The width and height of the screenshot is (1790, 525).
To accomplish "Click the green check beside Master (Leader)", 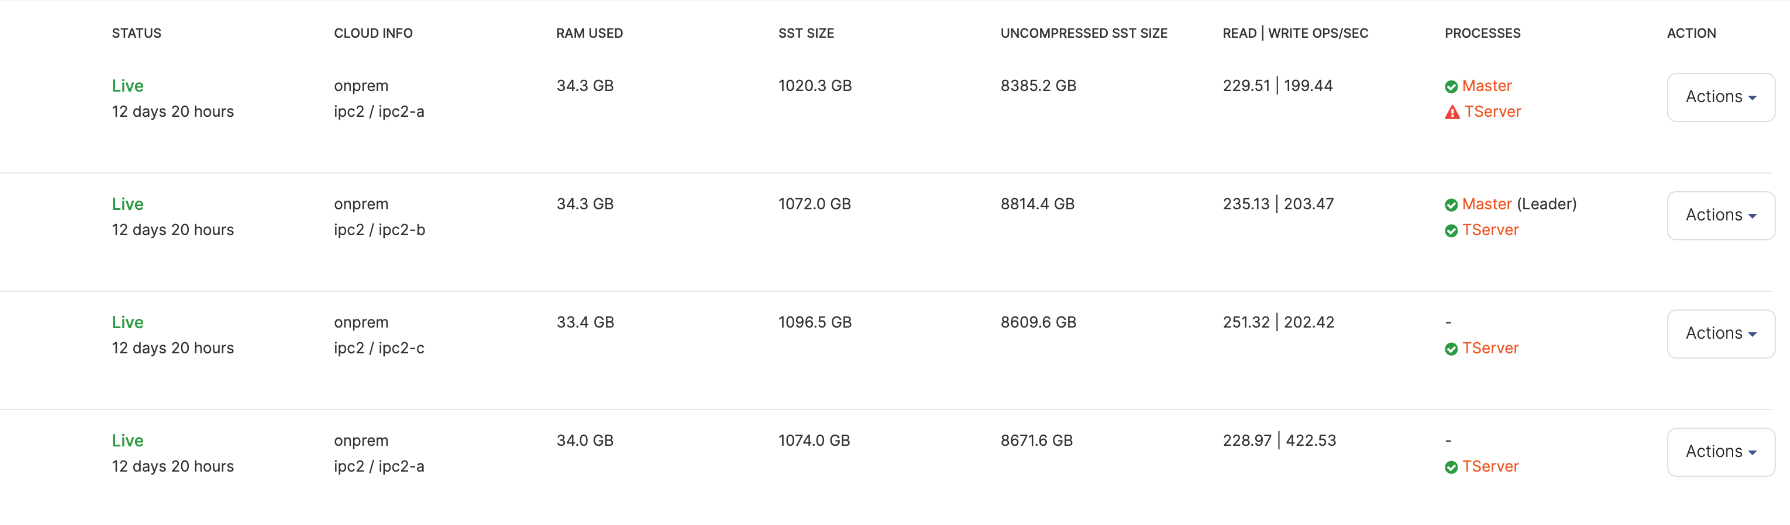I will (1451, 205).
